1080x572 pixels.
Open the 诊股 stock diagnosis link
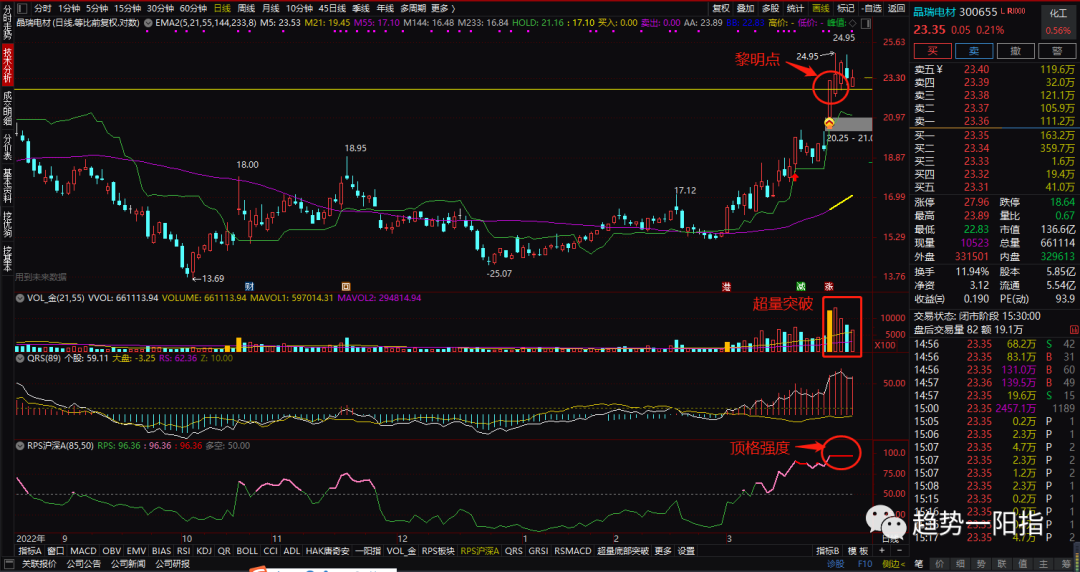point(835,564)
